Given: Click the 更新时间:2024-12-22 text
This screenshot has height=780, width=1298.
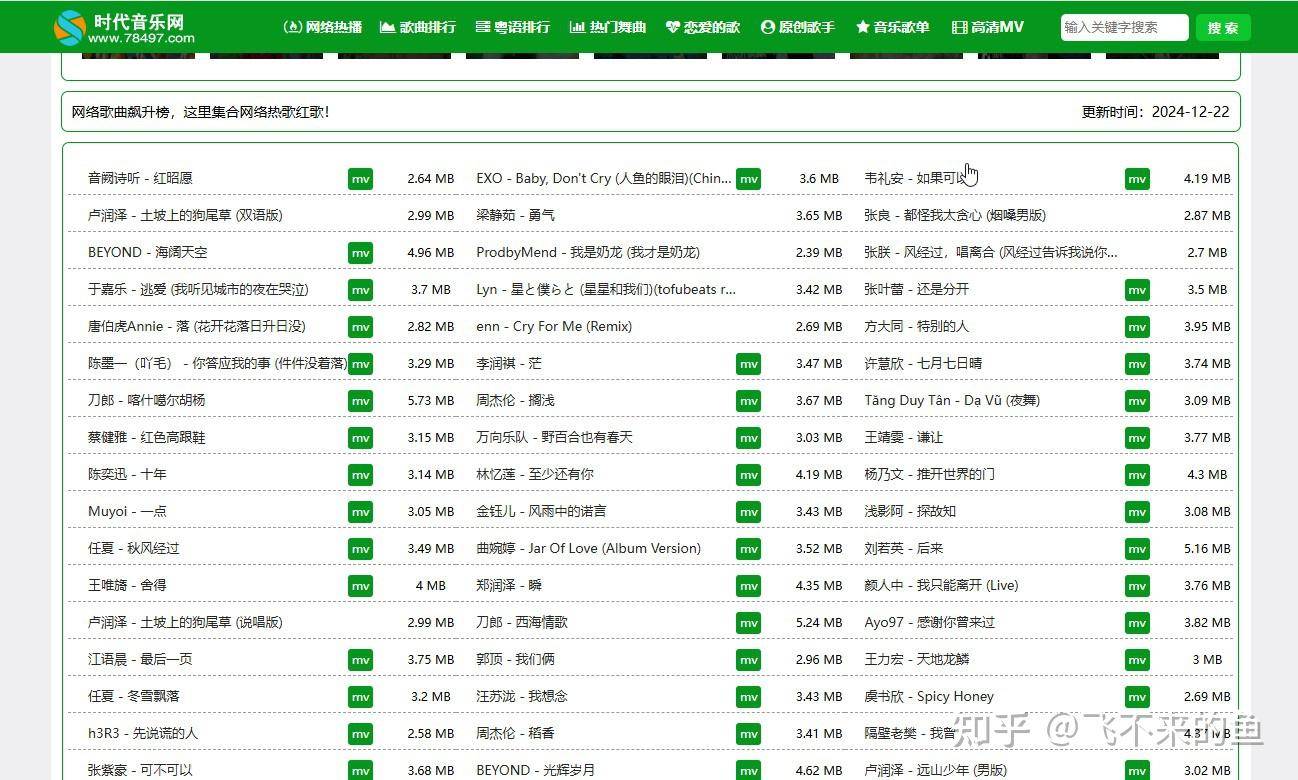Looking at the screenshot, I should tap(1155, 112).
